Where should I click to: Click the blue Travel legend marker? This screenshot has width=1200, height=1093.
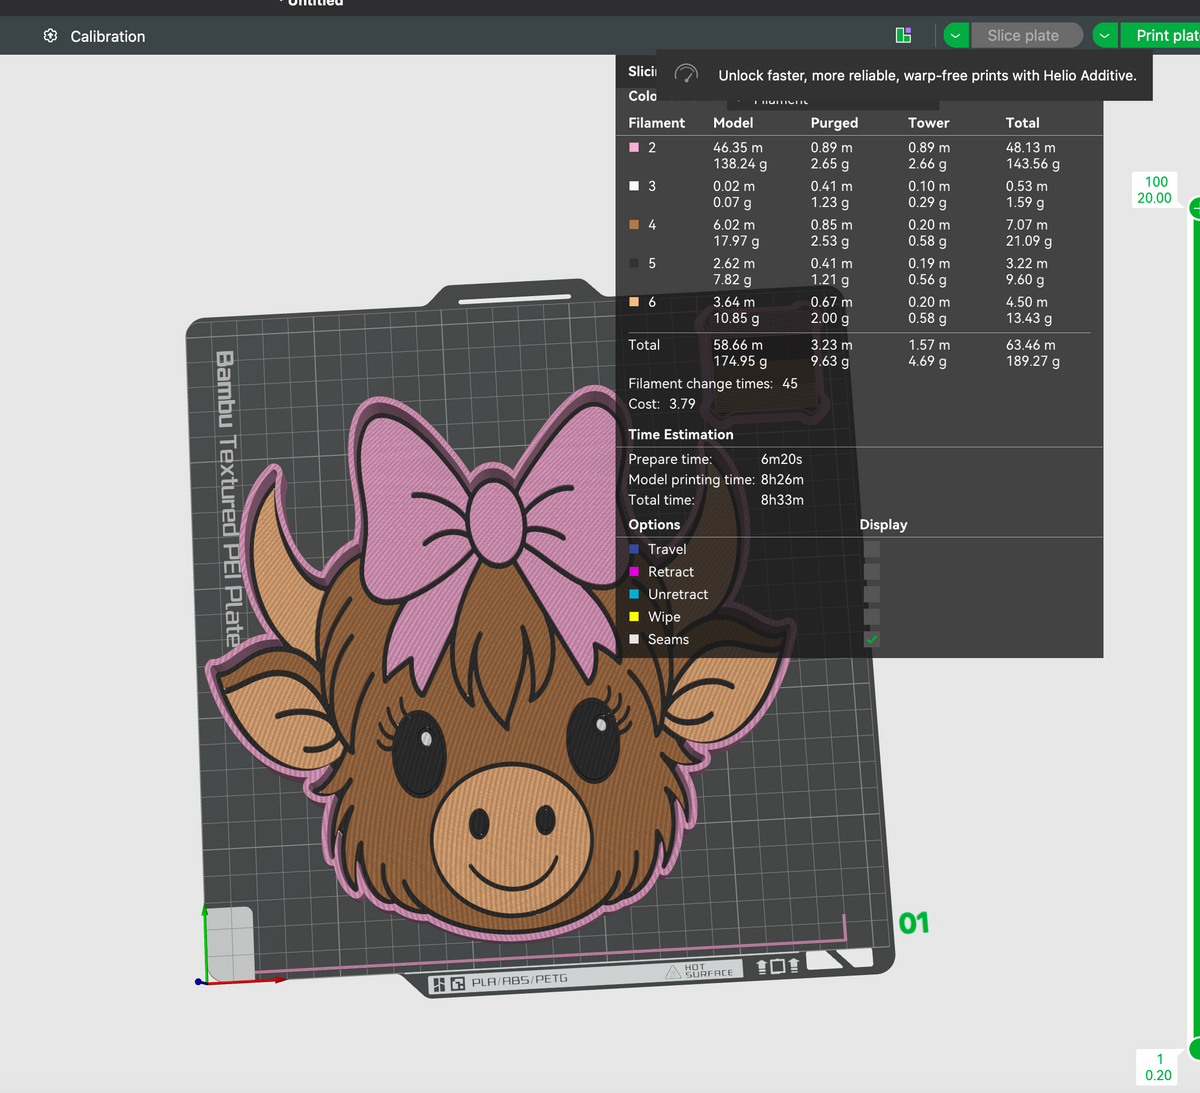[x=634, y=549]
